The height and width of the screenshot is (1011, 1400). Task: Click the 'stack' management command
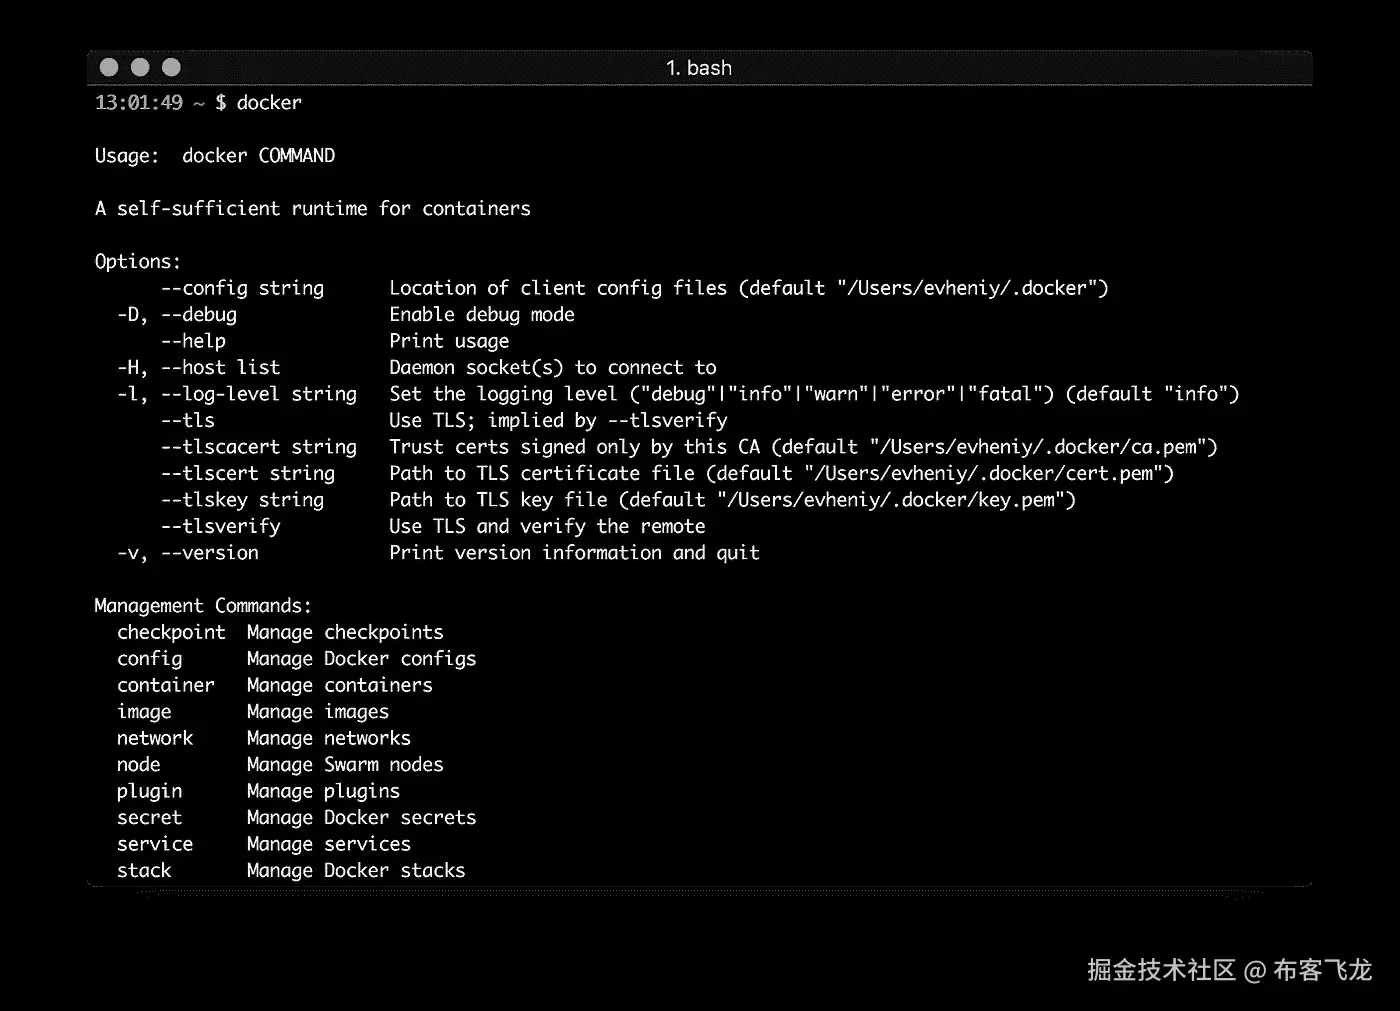point(144,871)
